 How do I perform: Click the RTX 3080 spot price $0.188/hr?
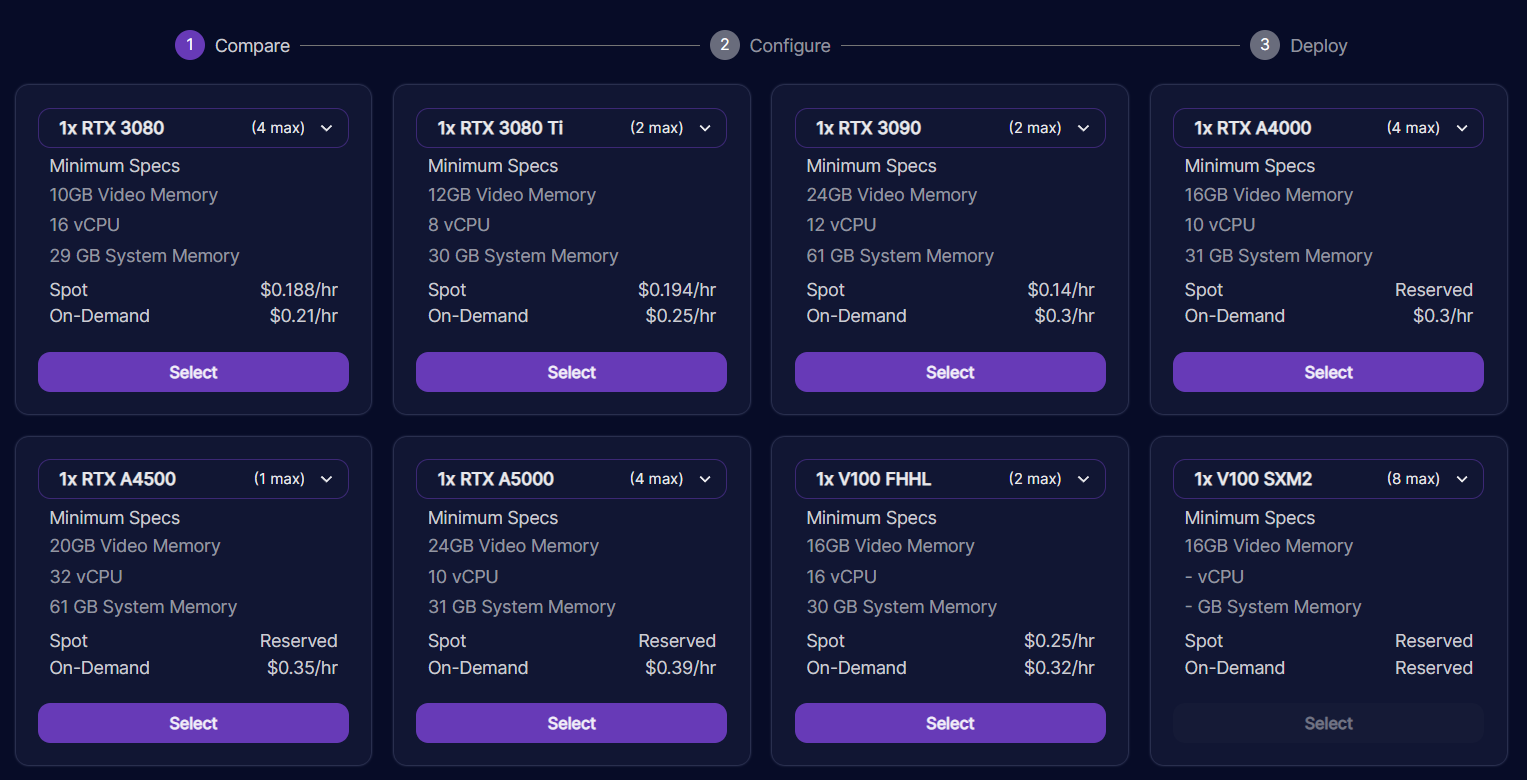[x=299, y=290]
